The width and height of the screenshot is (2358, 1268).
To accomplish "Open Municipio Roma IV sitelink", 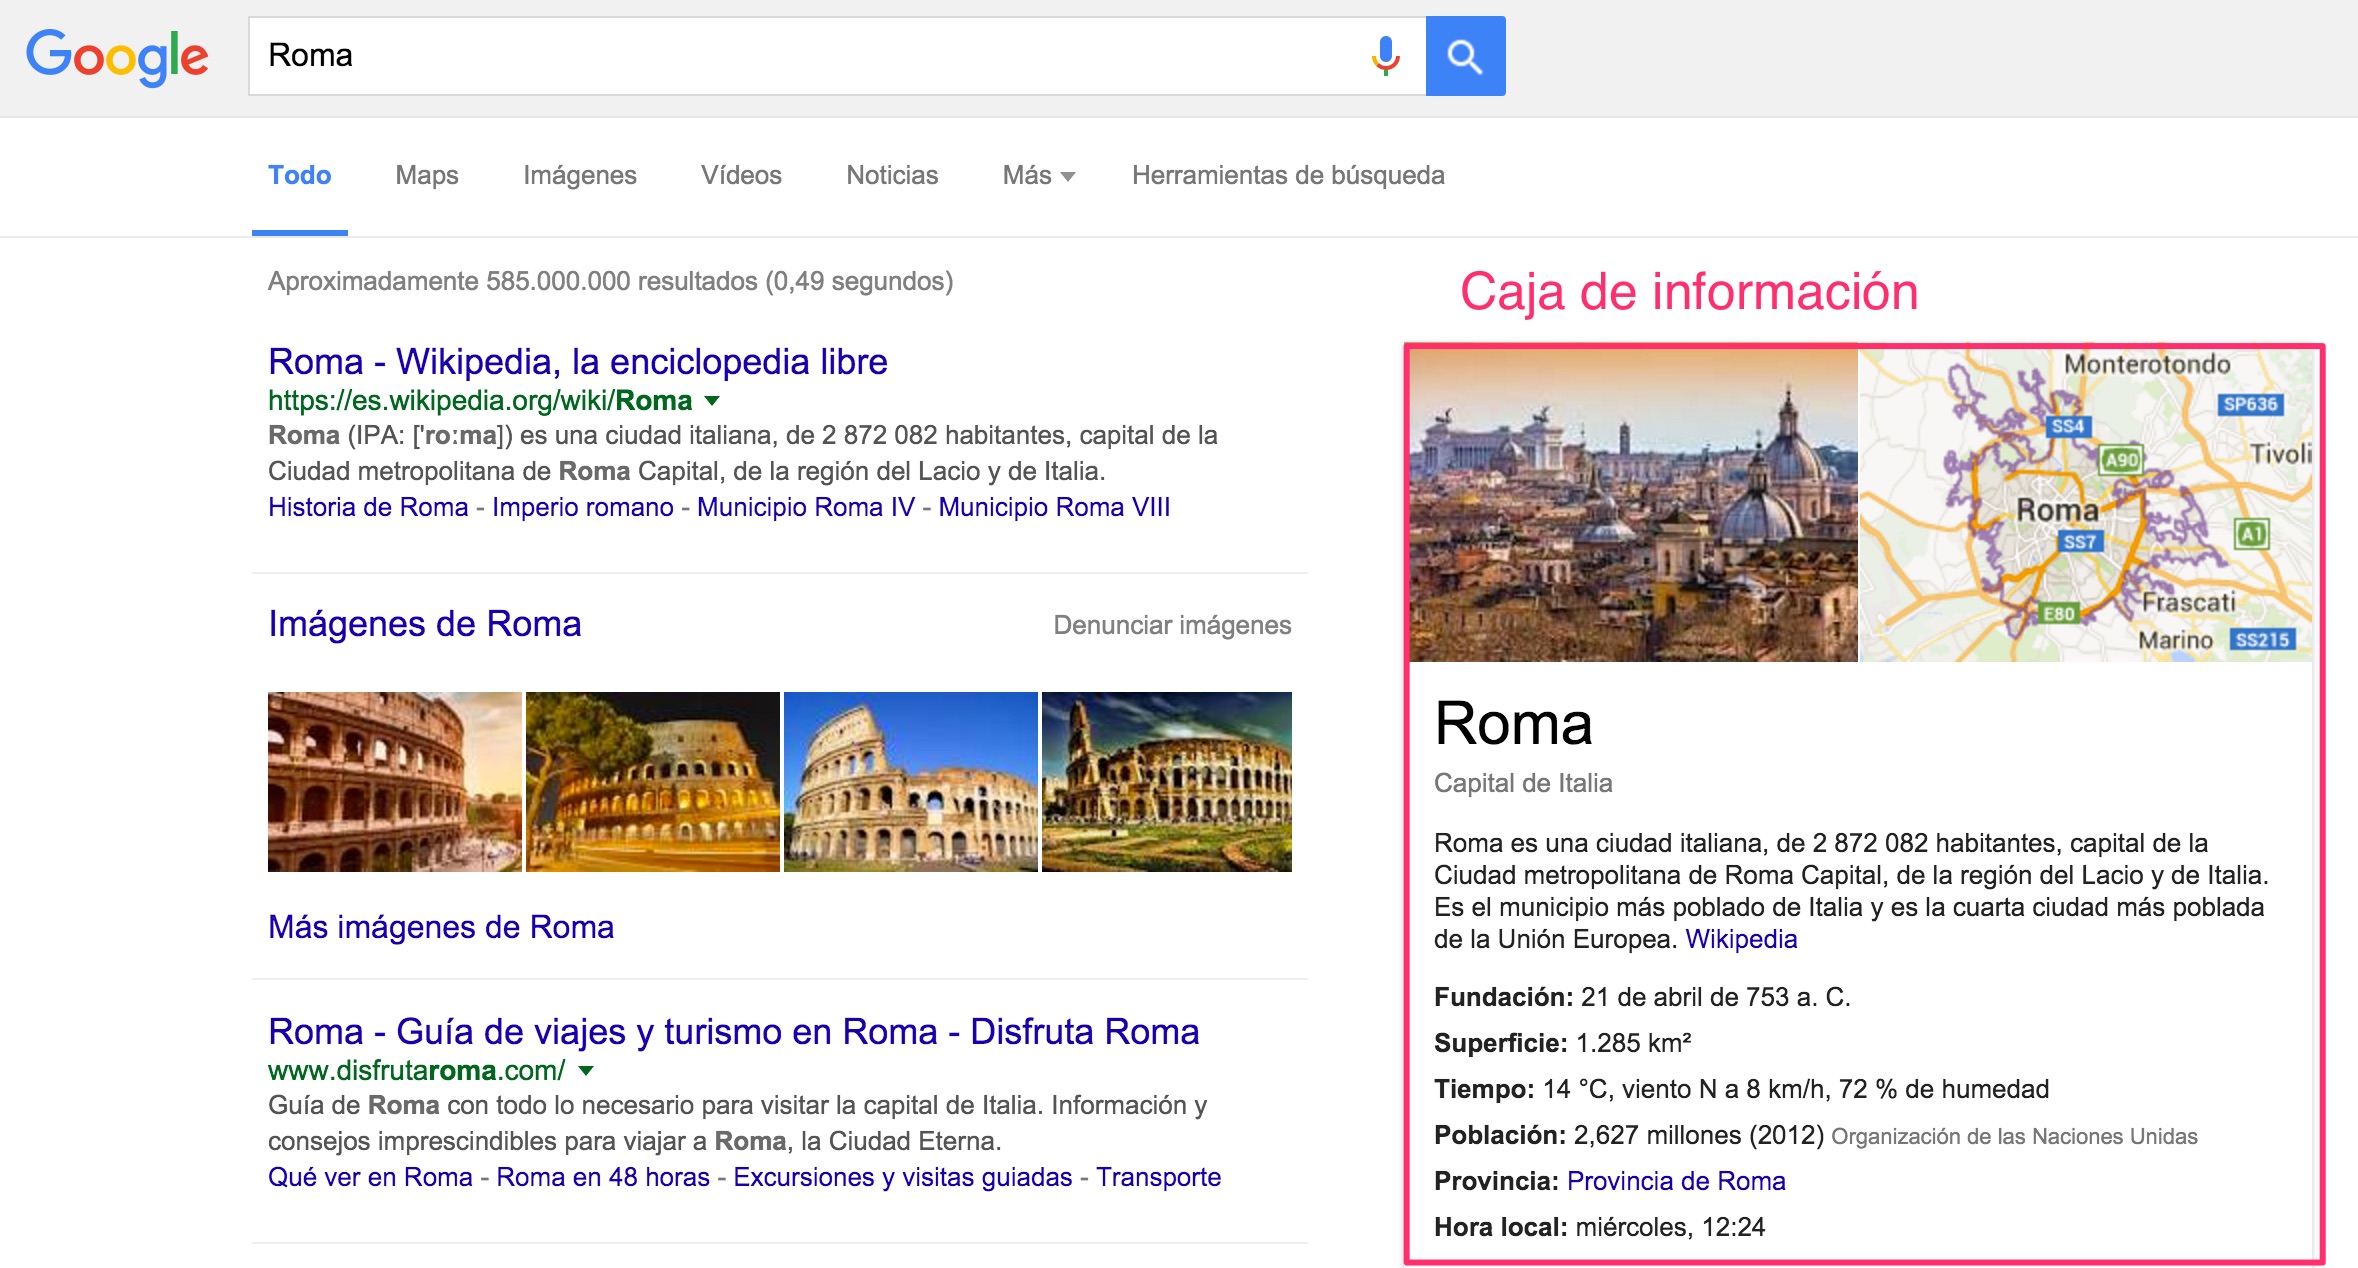I will [806, 507].
